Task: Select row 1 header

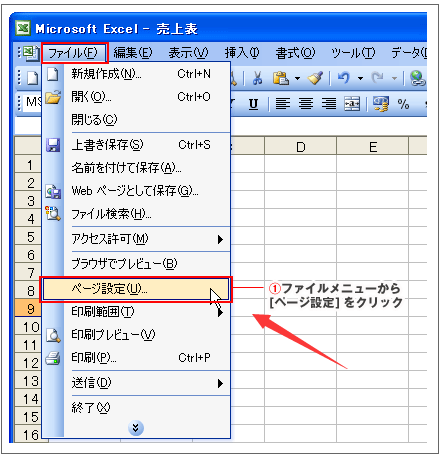Action: 29,165
